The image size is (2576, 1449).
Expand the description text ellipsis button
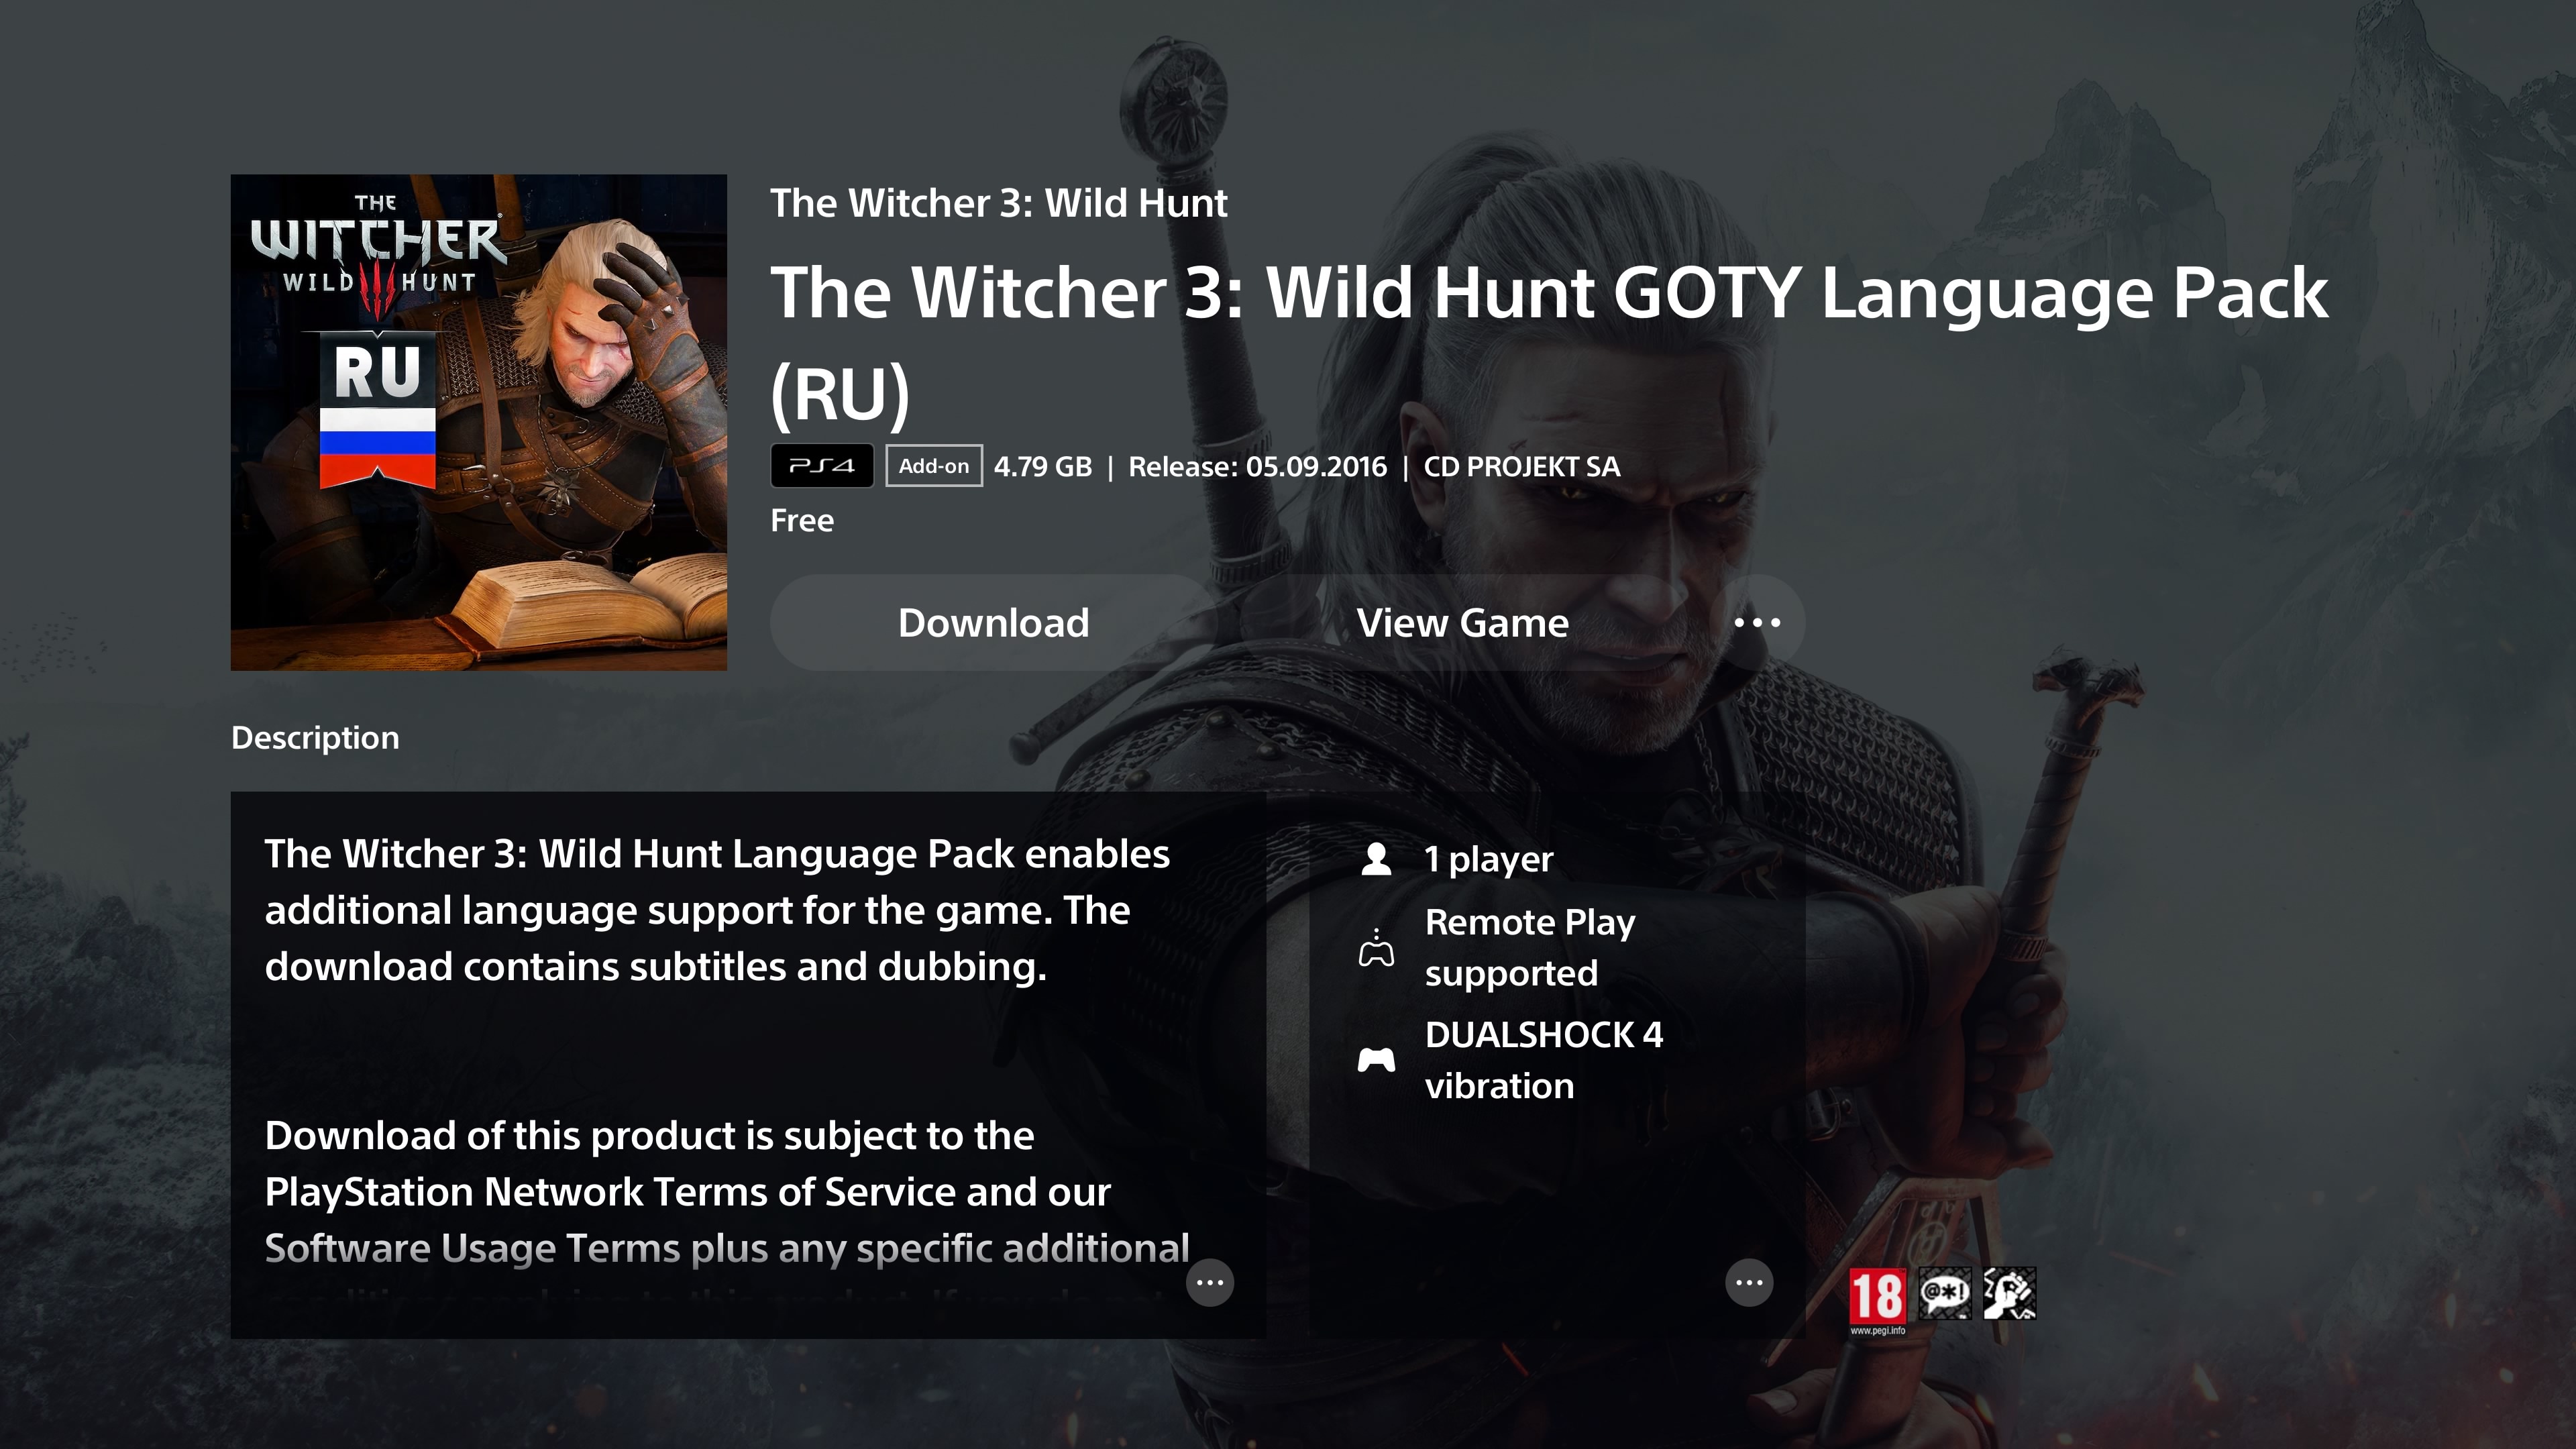click(1210, 1282)
